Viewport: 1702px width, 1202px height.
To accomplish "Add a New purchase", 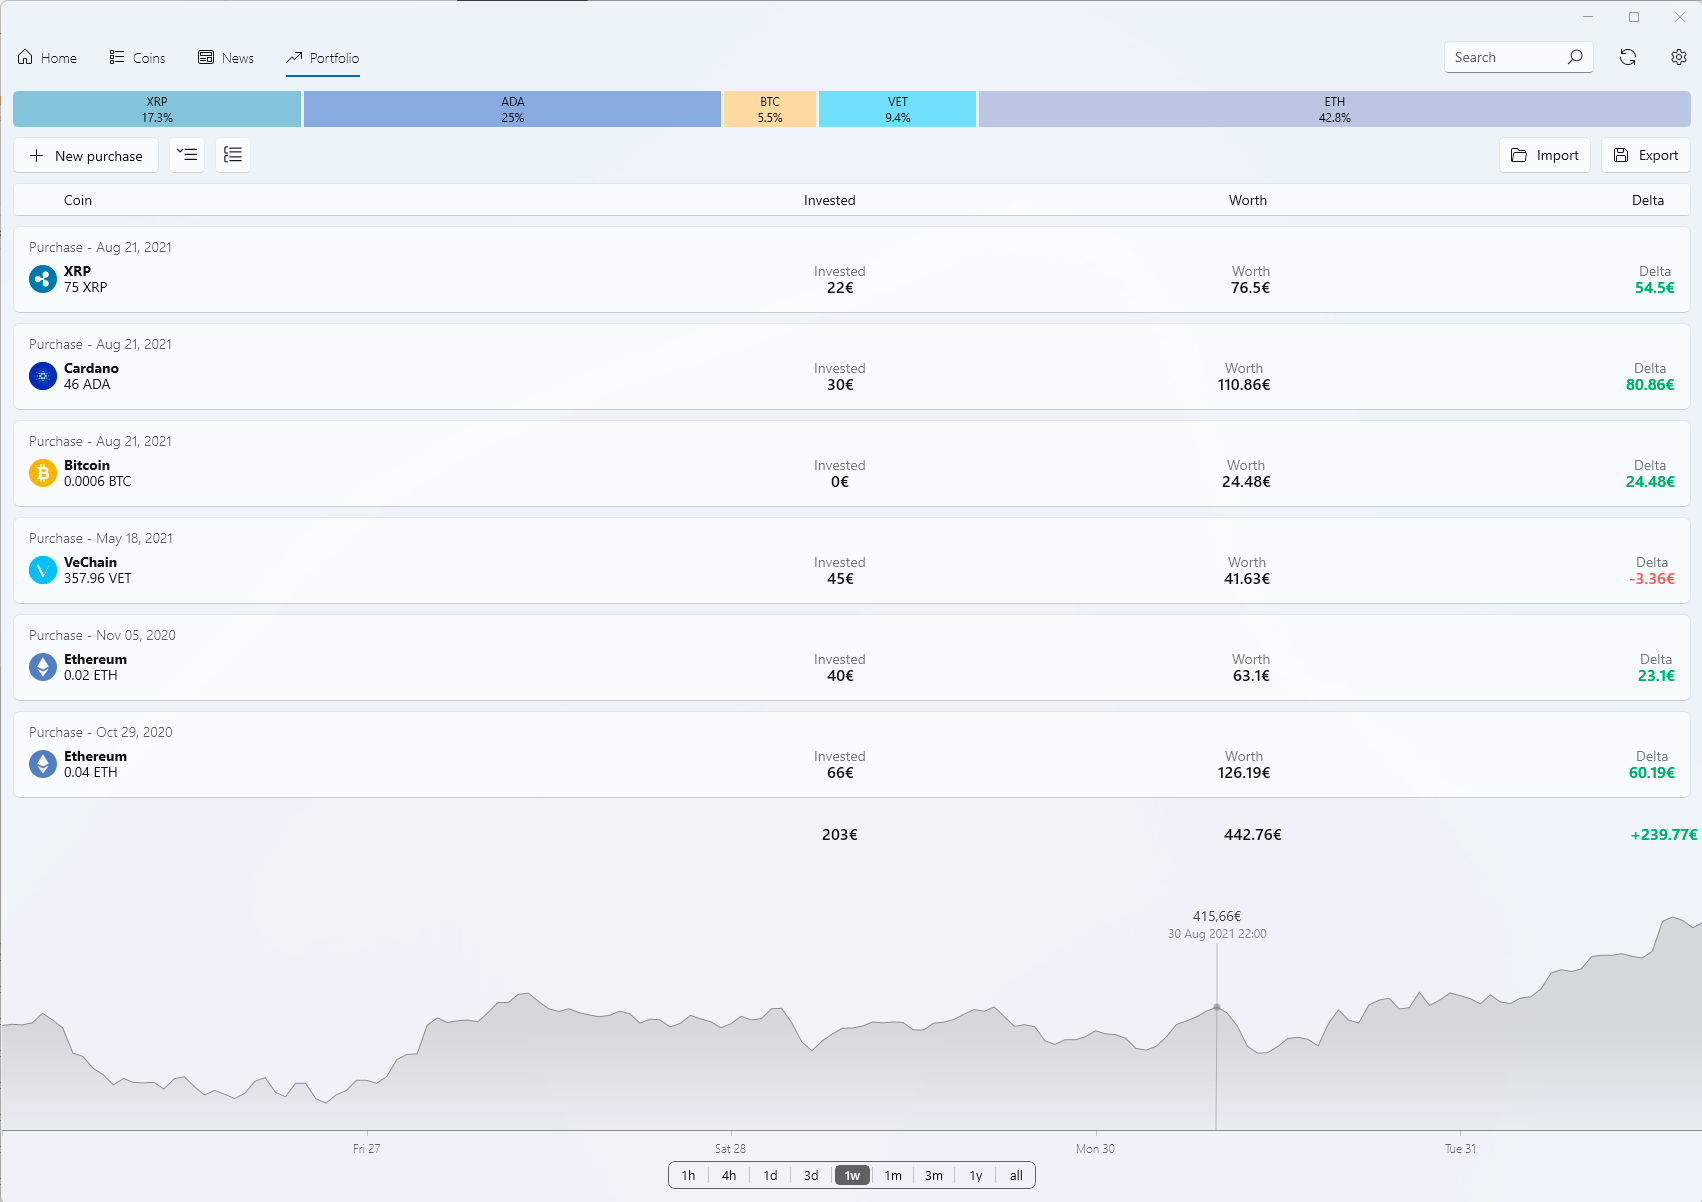I will pos(86,155).
